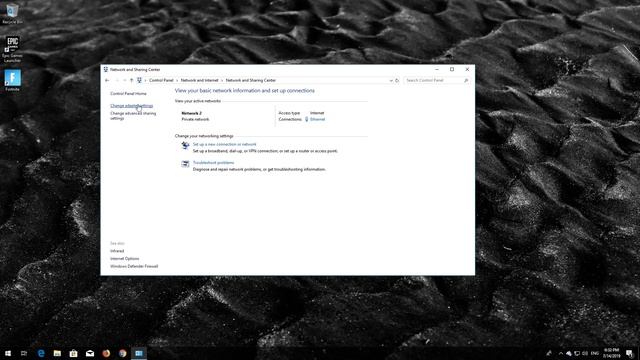640x360 pixels.
Task: Maximize the Network and Sharing Center window
Action: tap(452, 69)
